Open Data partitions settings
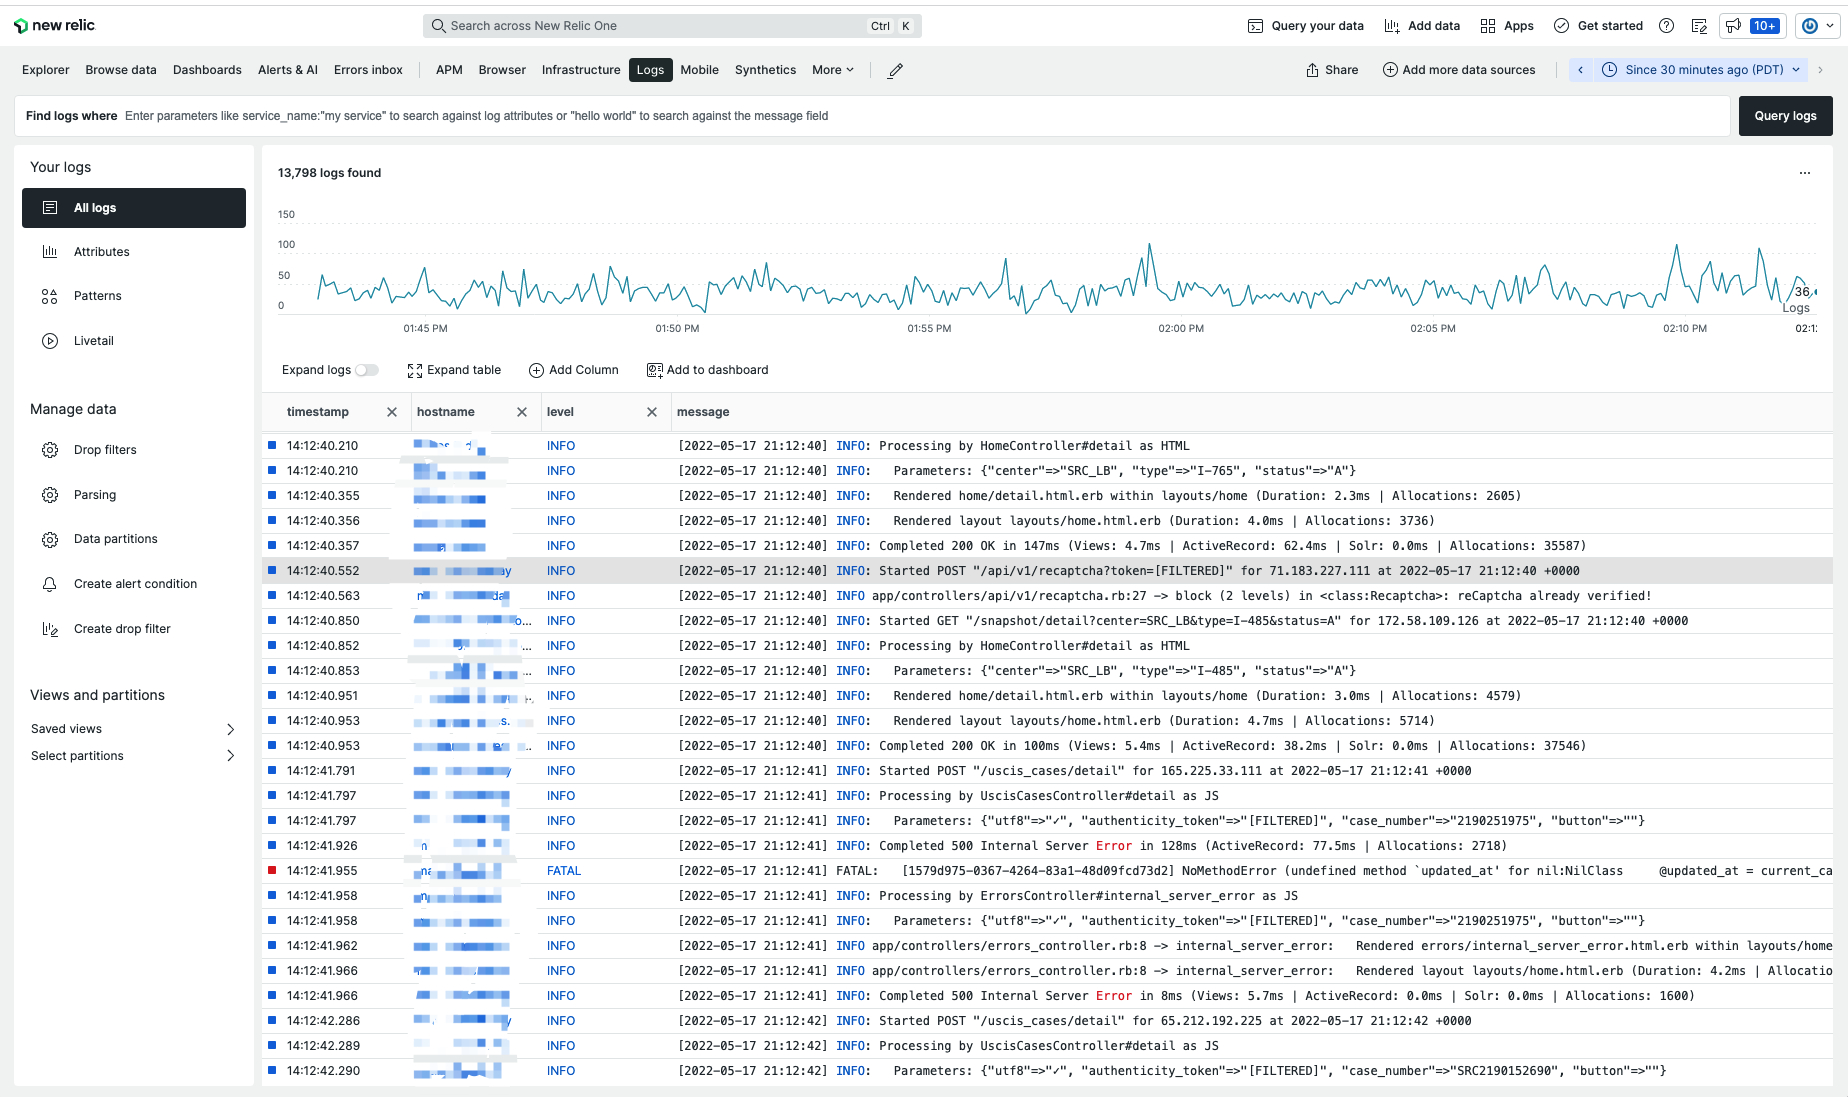The image size is (1848, 1097). pyautogui.click(x=134, y=539)
